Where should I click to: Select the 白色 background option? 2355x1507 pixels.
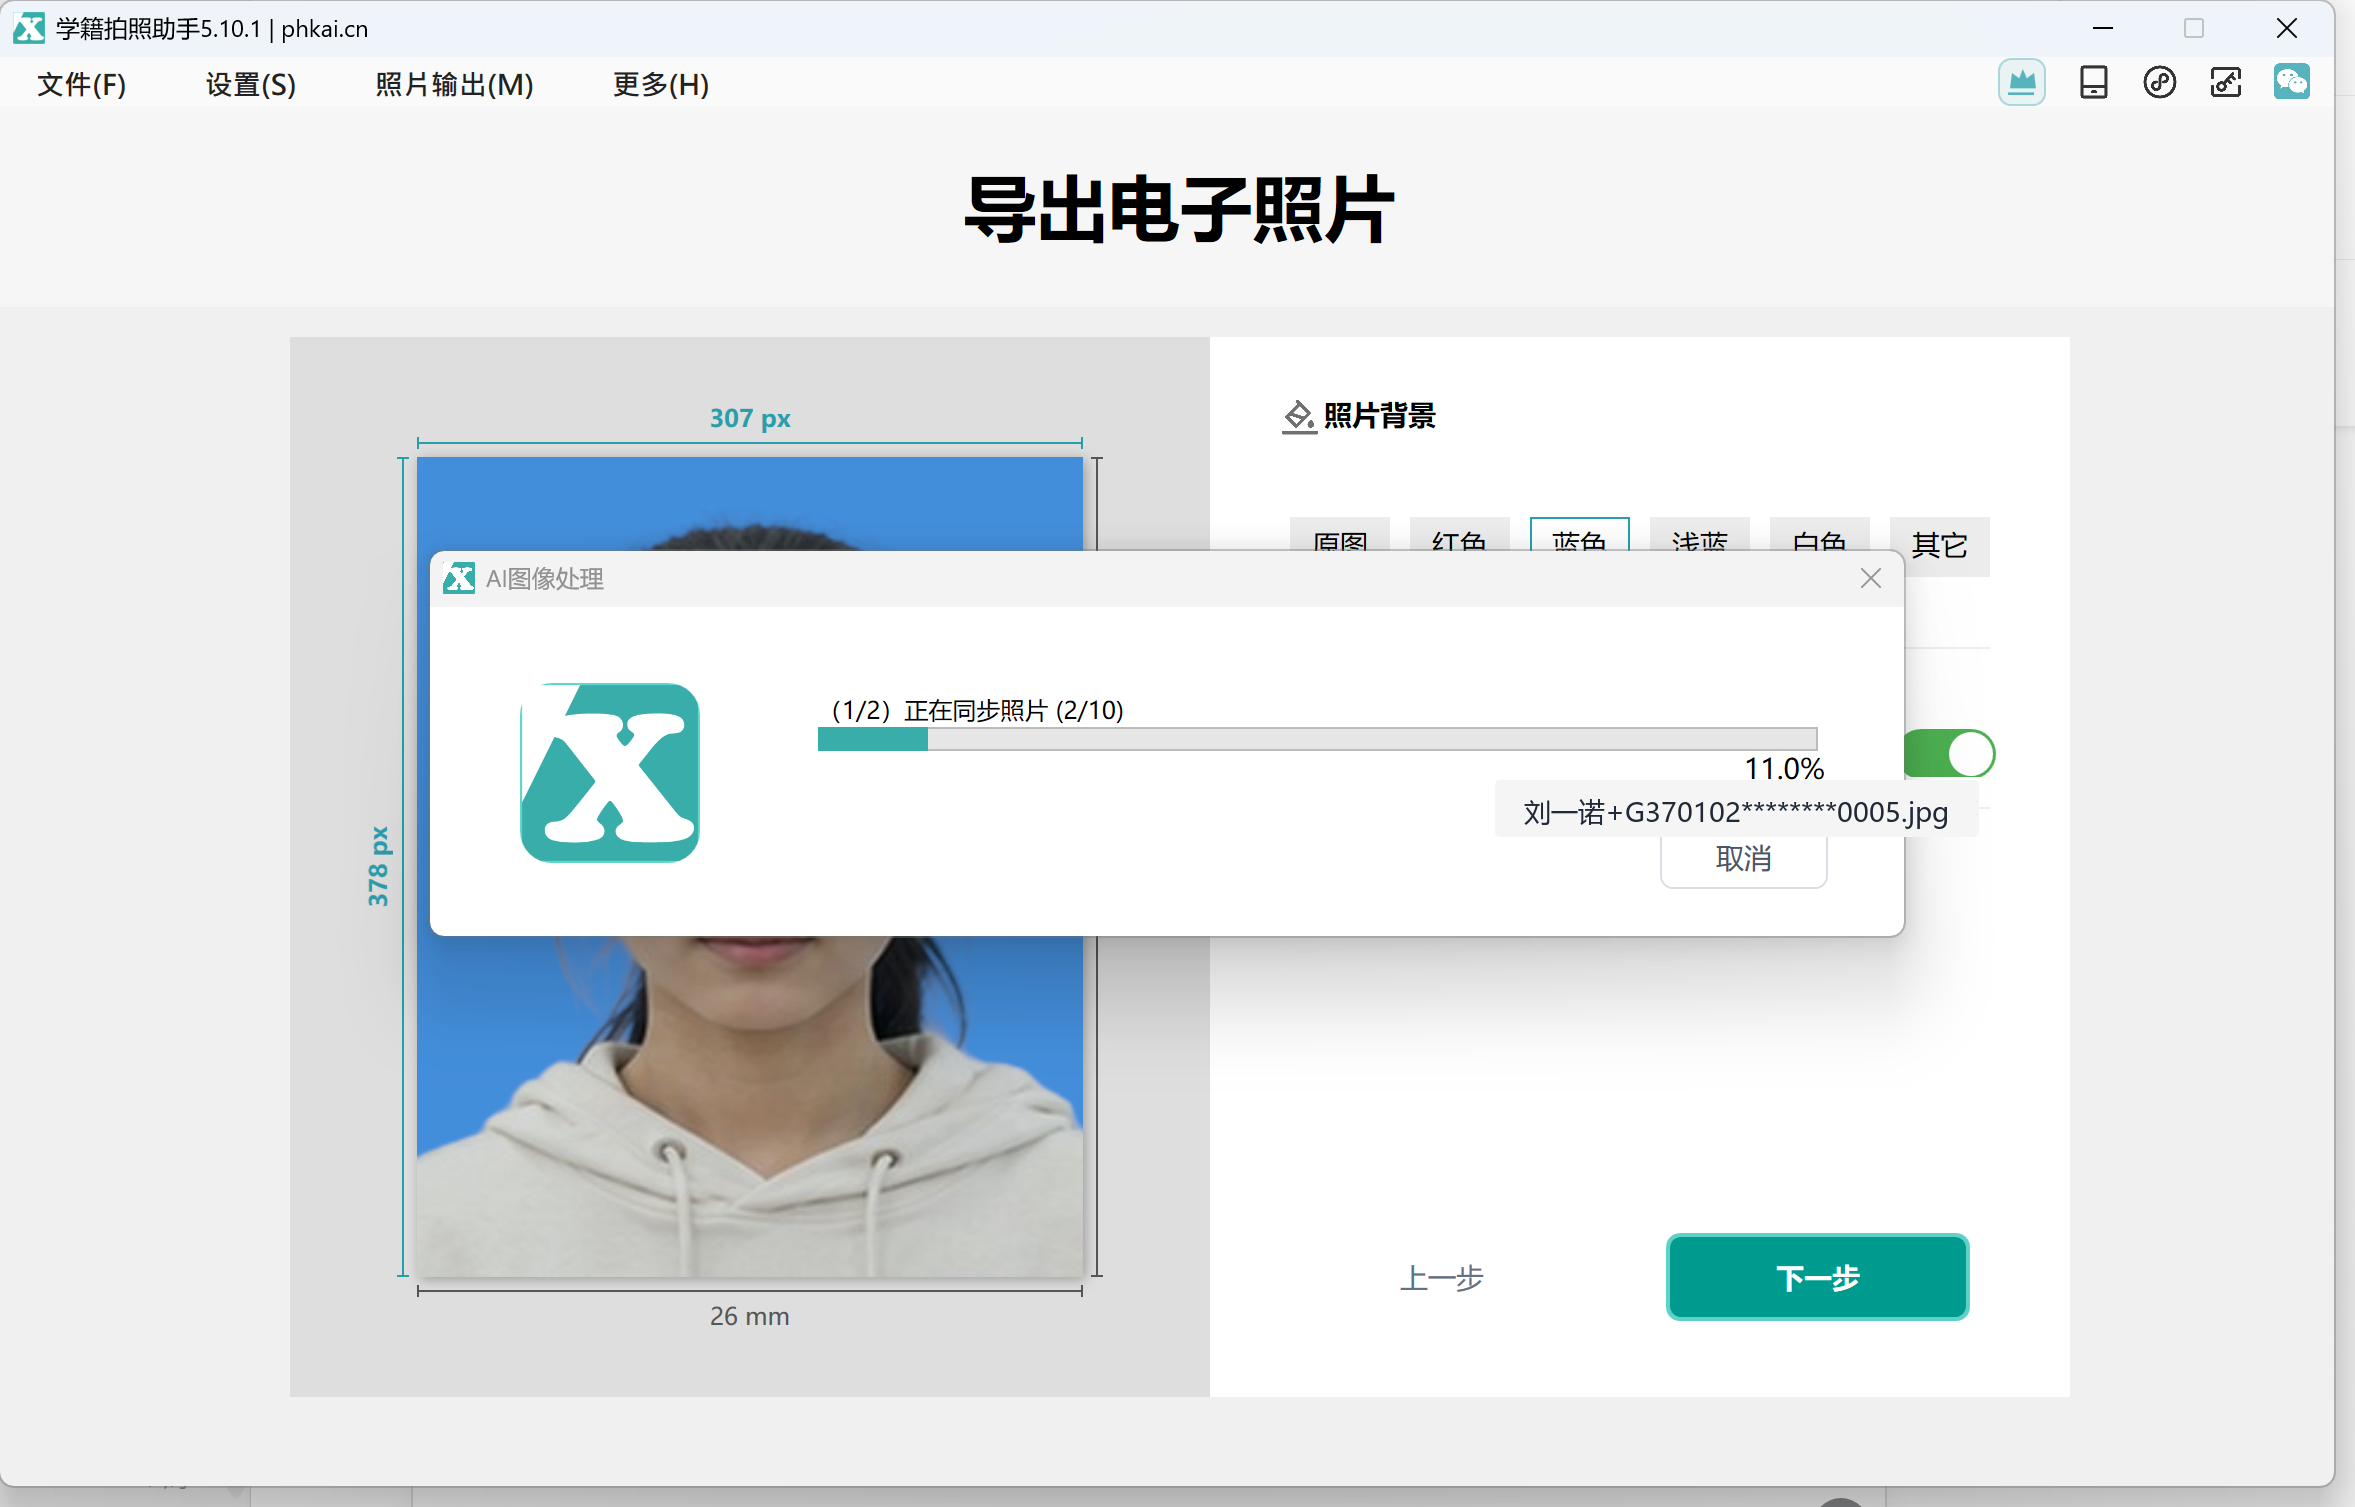[x=1819, y=536]
